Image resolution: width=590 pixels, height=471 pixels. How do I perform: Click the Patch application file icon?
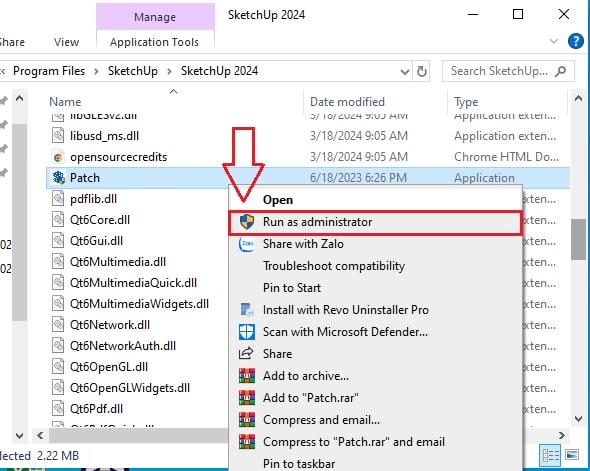59,178
